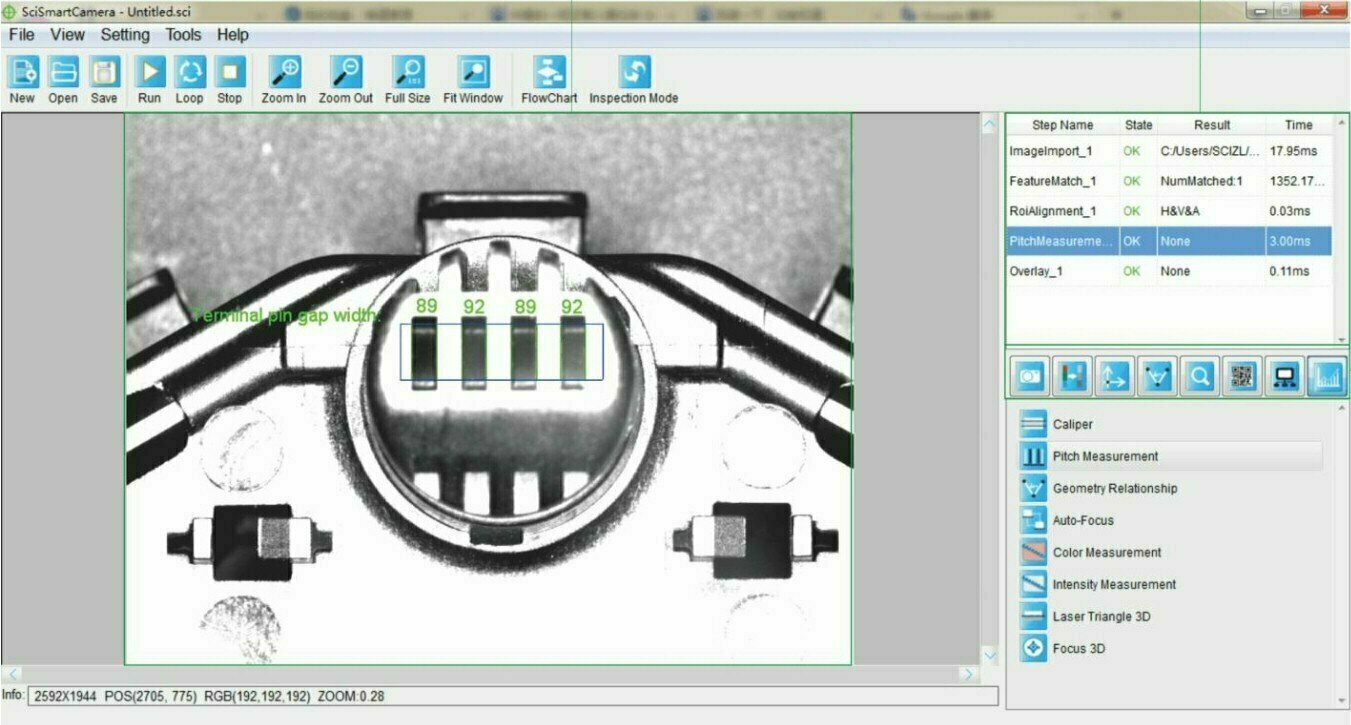The width and height of the screenshot is (1351, 725).
Task: Click the H&V&A result cell
Action: 1211,211
